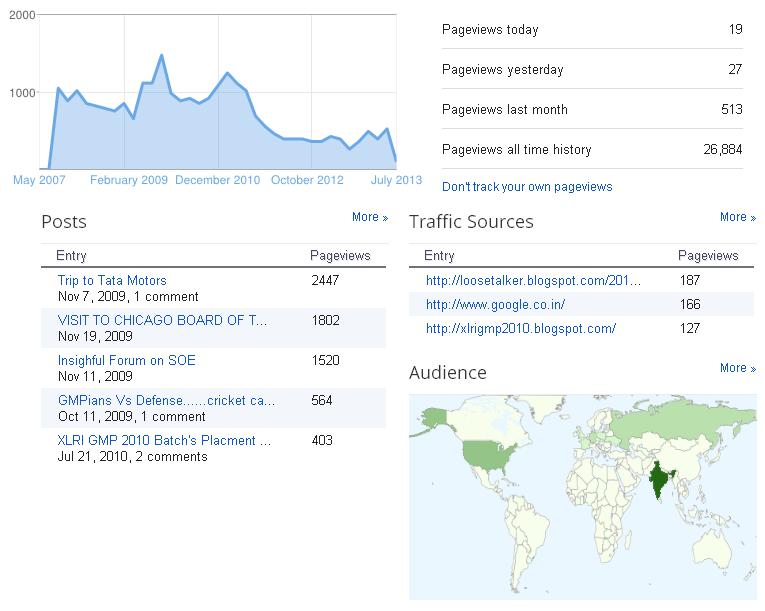The height and width of the screenshot is (611, 765).
Task: Click 'Don't track your own pageviews' link
Action: point(527,186)
